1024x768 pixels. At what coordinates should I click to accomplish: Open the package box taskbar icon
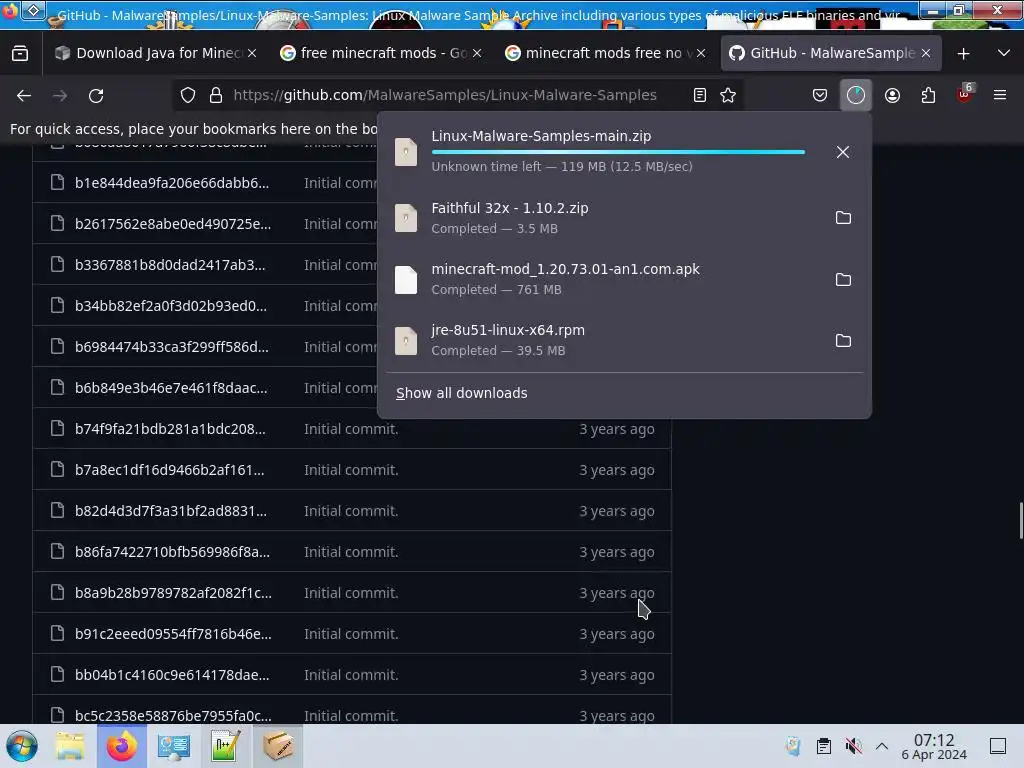(x=278, y=746)
